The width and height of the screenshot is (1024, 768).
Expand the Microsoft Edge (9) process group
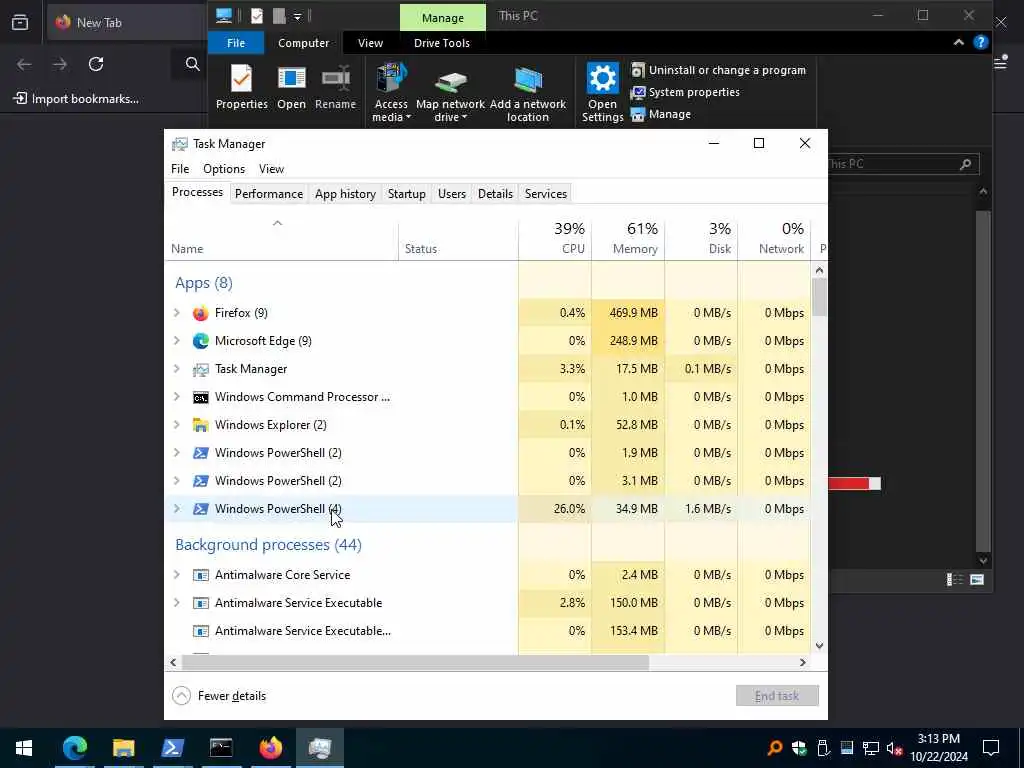176,341
